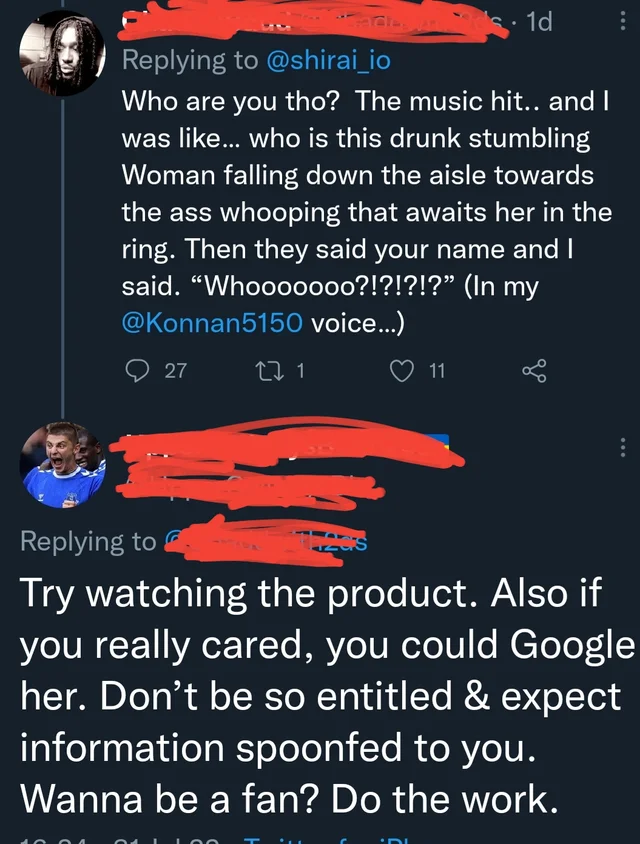Open the three-dot menu on the main tweet
640x844 pixels.
(x=623, y=447)
